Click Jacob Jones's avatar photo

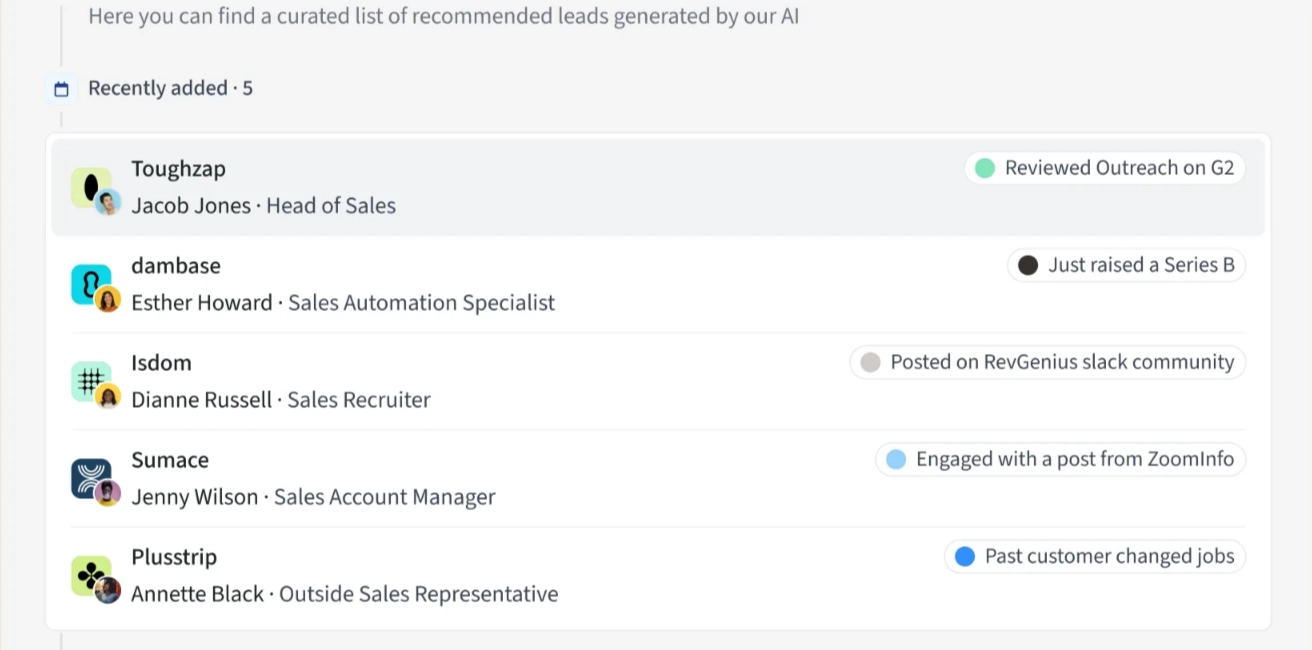tap(109, 203)
